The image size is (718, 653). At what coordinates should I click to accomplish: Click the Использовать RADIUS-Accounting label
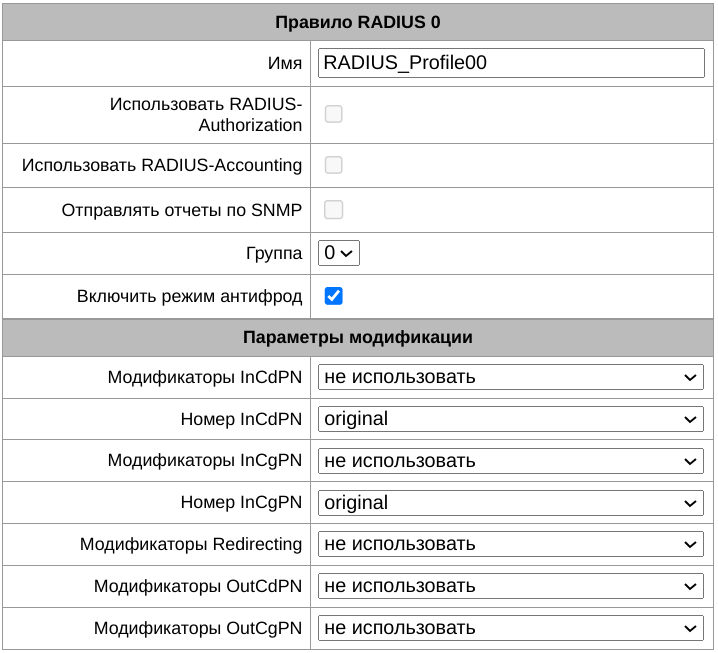tap(162, 165)
